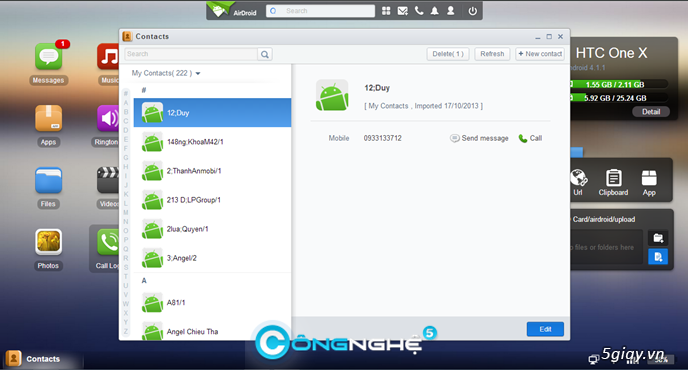688x370 pixels.
Task: Select contact A81/1
Action: click(212, 302)
